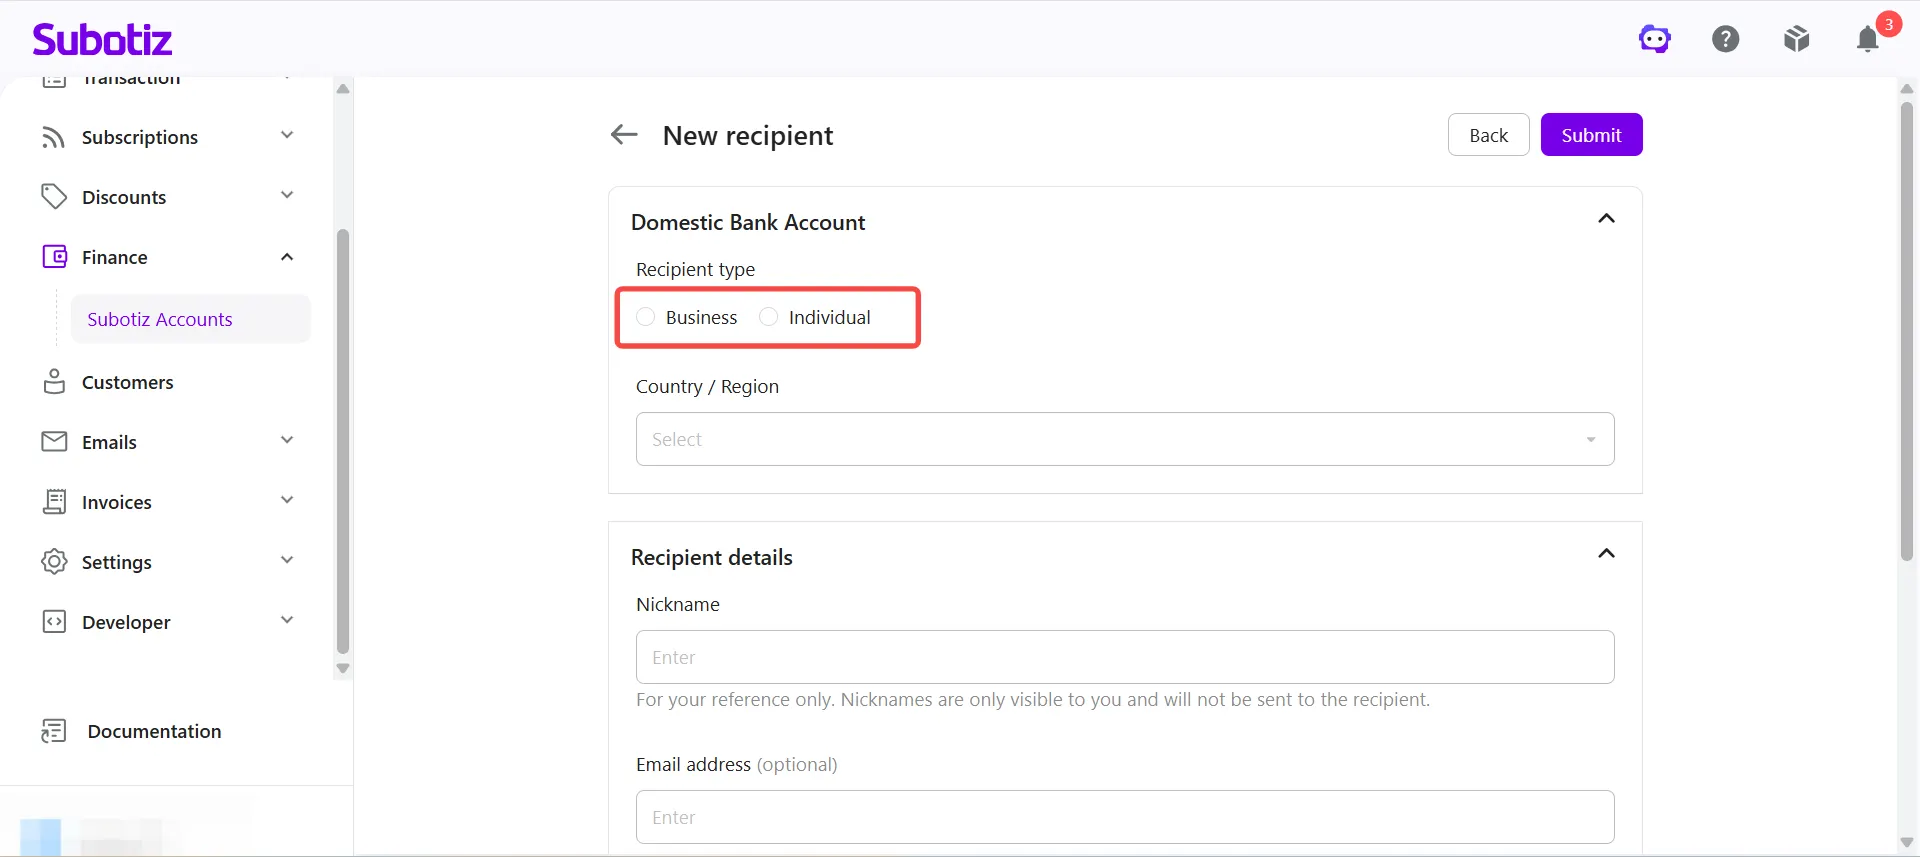
Task: Select the Individual recipient type
Action: pos(769,317)
